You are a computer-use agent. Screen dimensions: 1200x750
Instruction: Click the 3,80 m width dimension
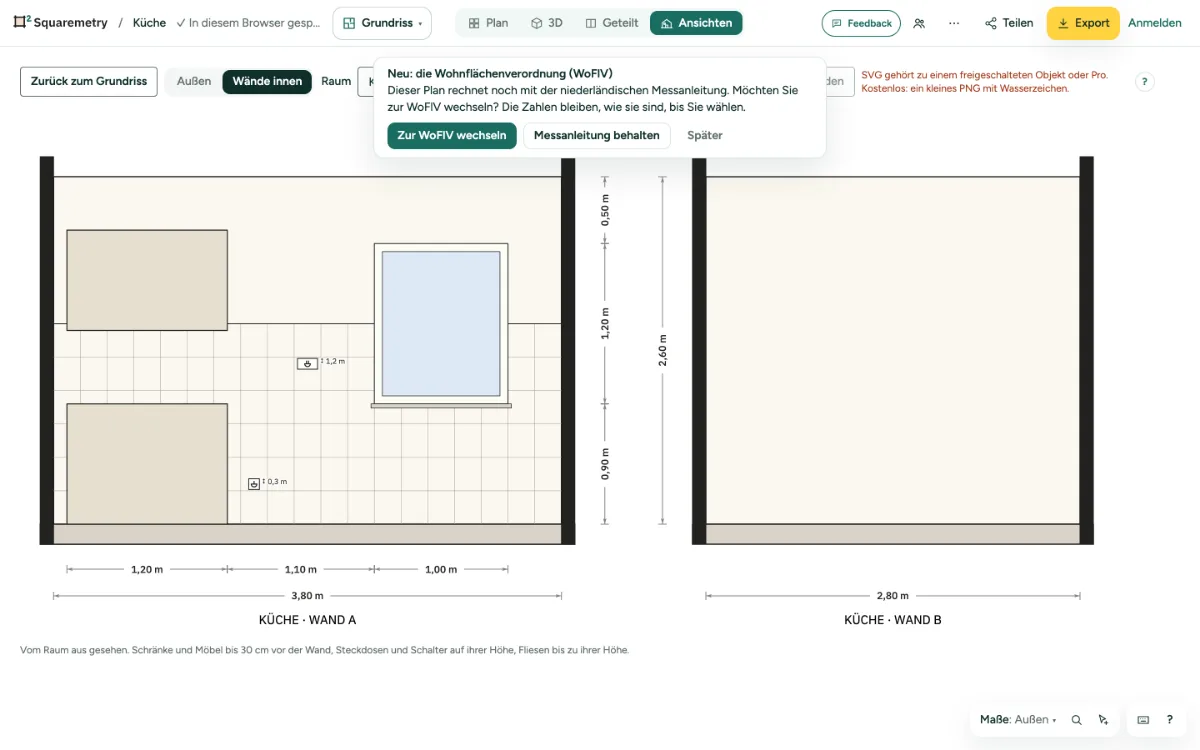pyautogui.click(x=308, y=596)
